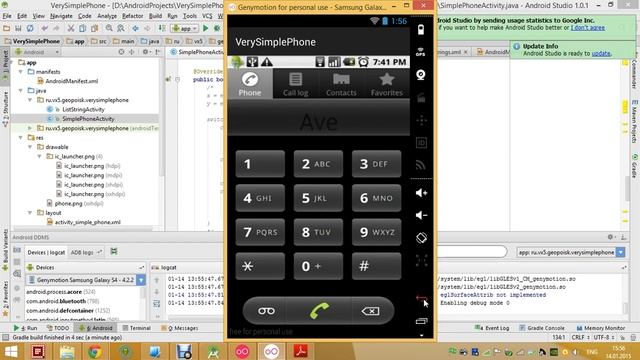This screenshot has width=640, height=360.
Task: Raise volume with Genymotion volume up icon
Action: point(421,193)
